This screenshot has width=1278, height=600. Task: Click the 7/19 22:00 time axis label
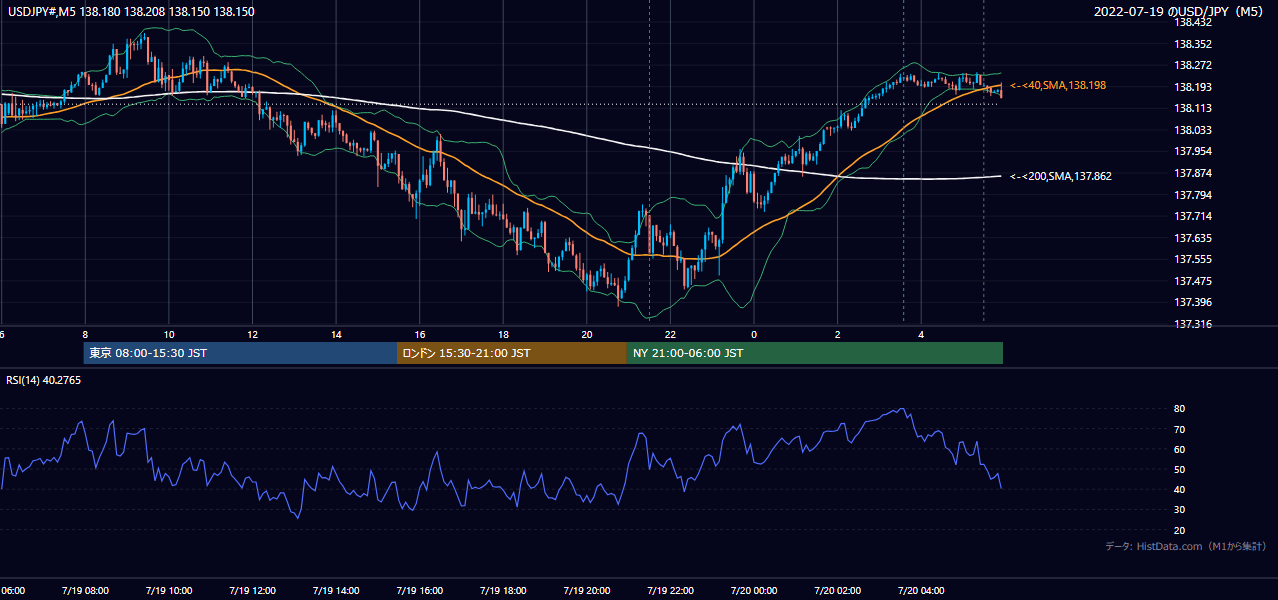670,591
